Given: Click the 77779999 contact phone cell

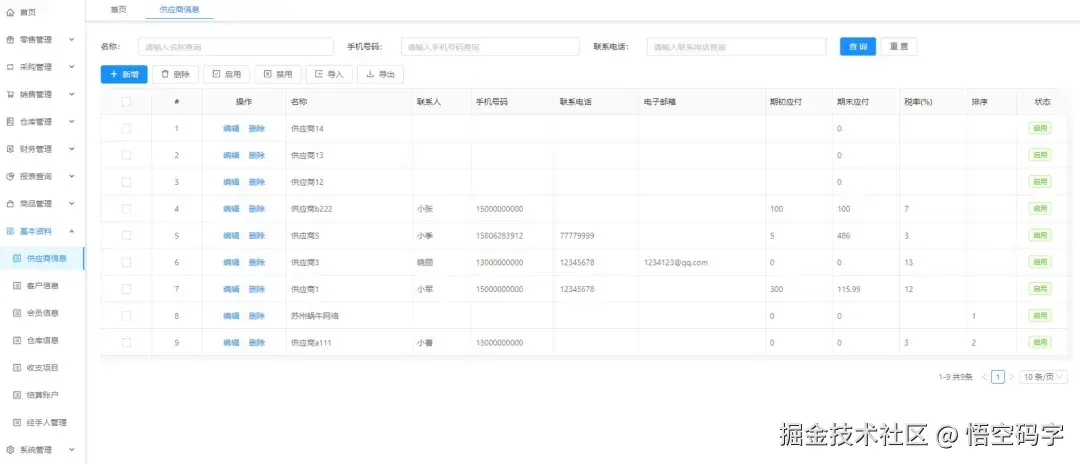Looking at the screenshot, I should coord(577,235).
